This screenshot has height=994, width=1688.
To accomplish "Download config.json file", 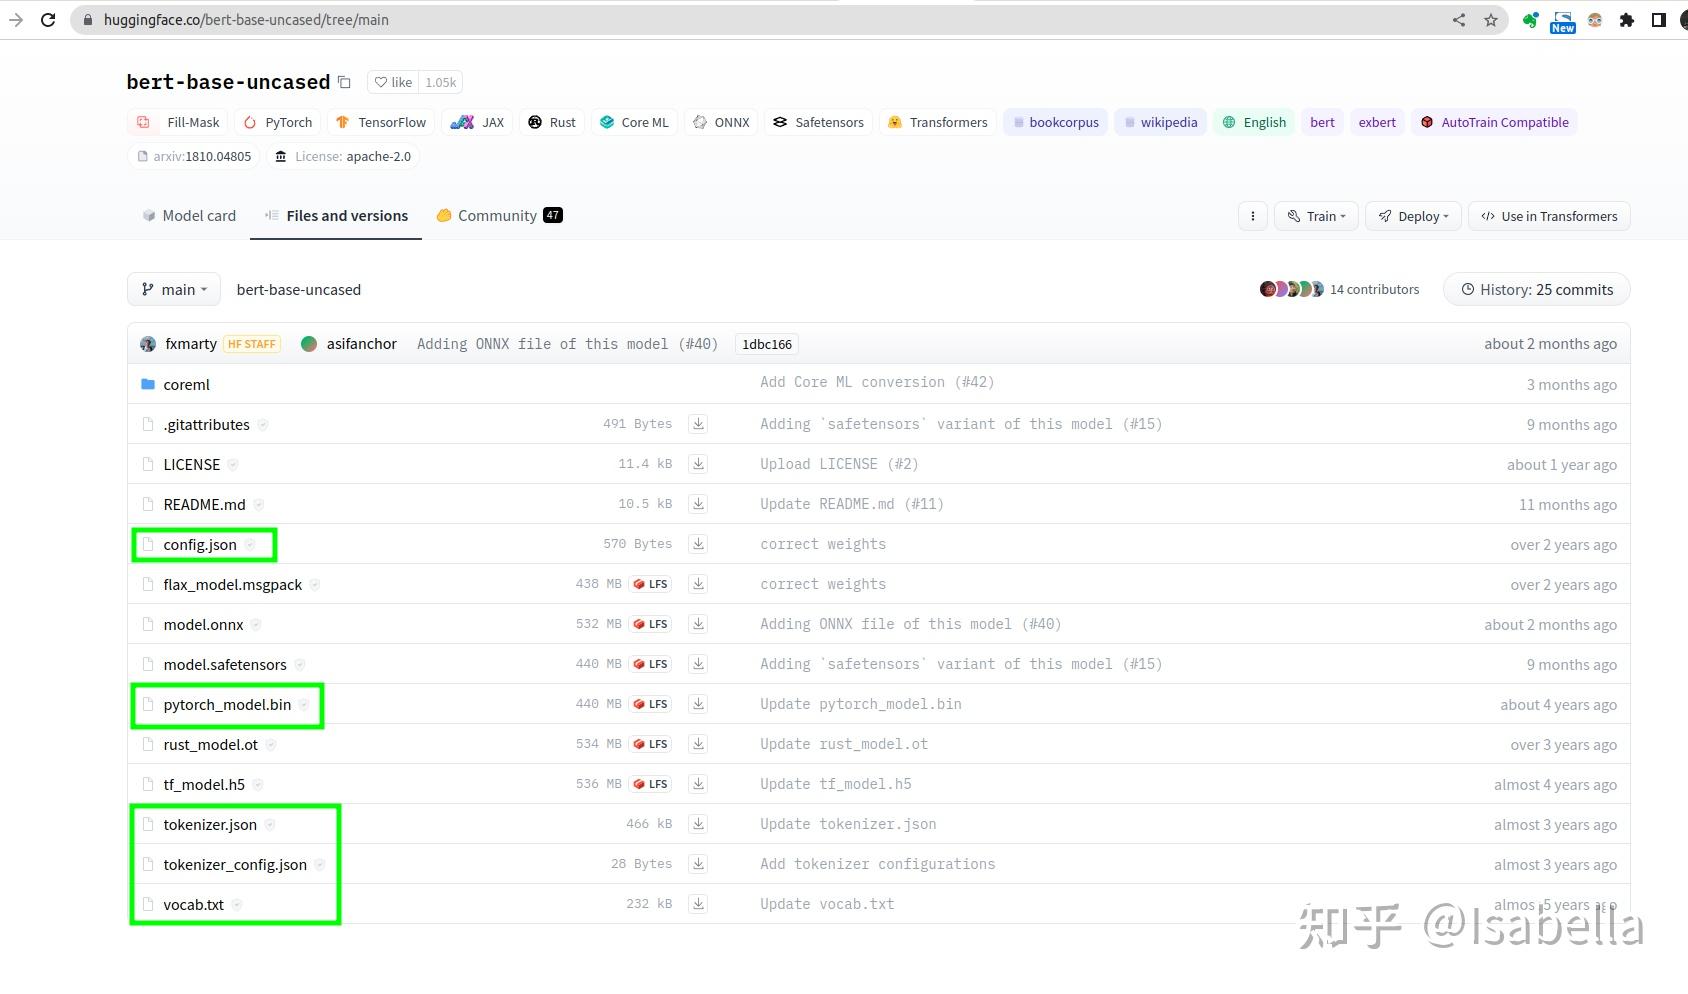I will (698, 544).
